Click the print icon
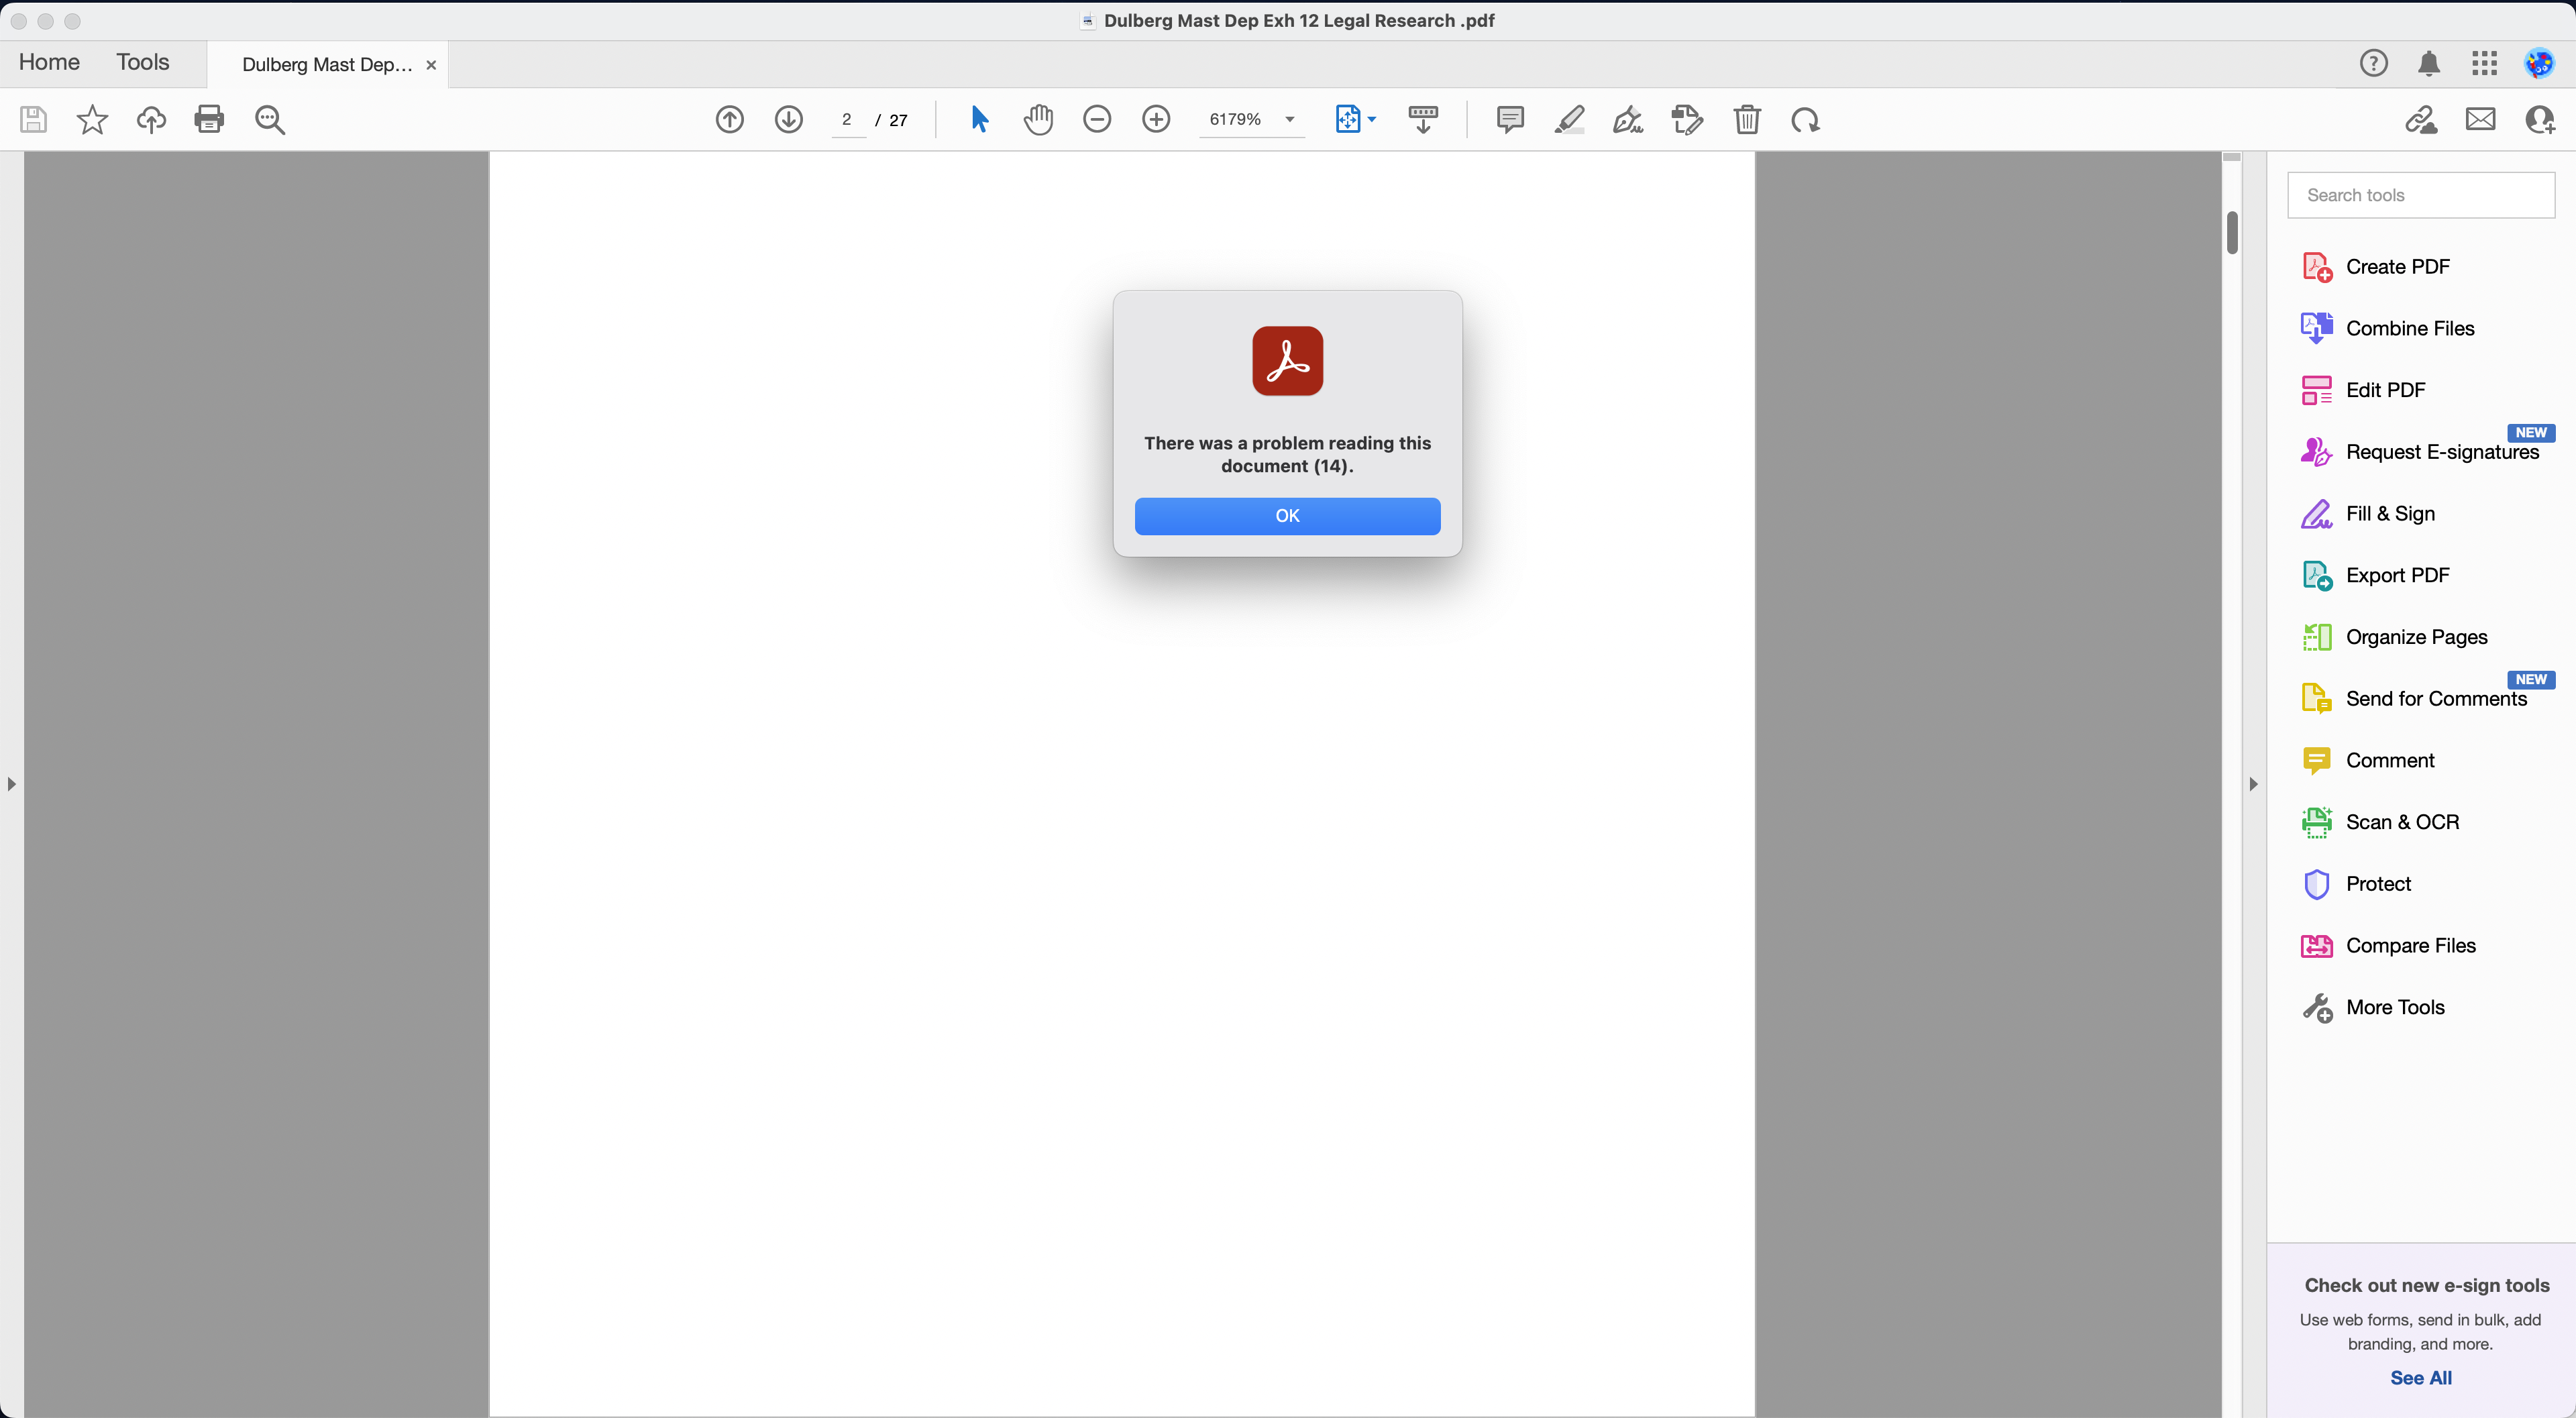The image size is (2576, 1418). coord(209,120)
